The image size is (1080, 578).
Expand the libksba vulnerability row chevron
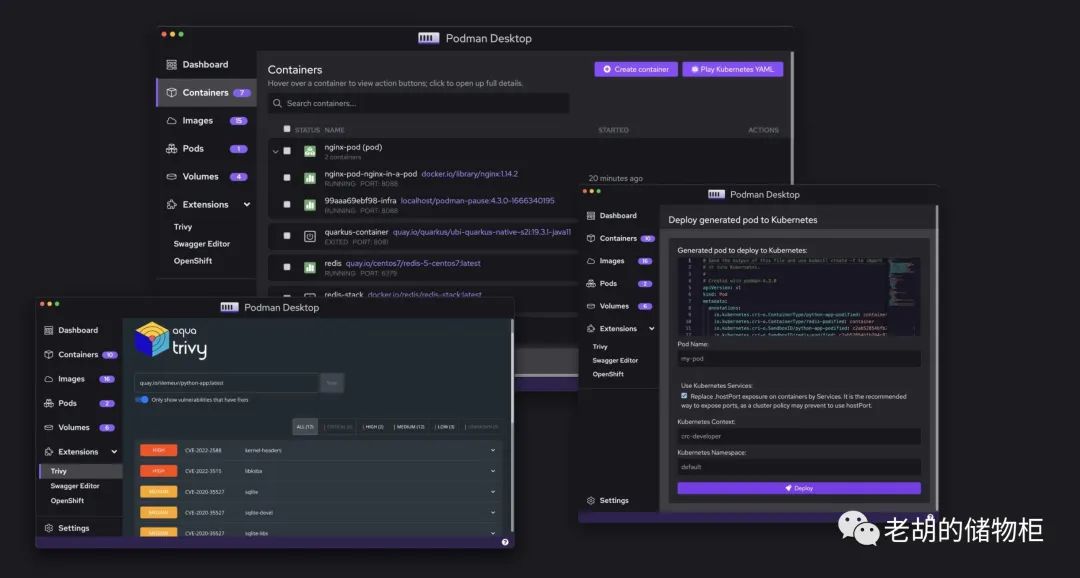(x=492, y=471)
